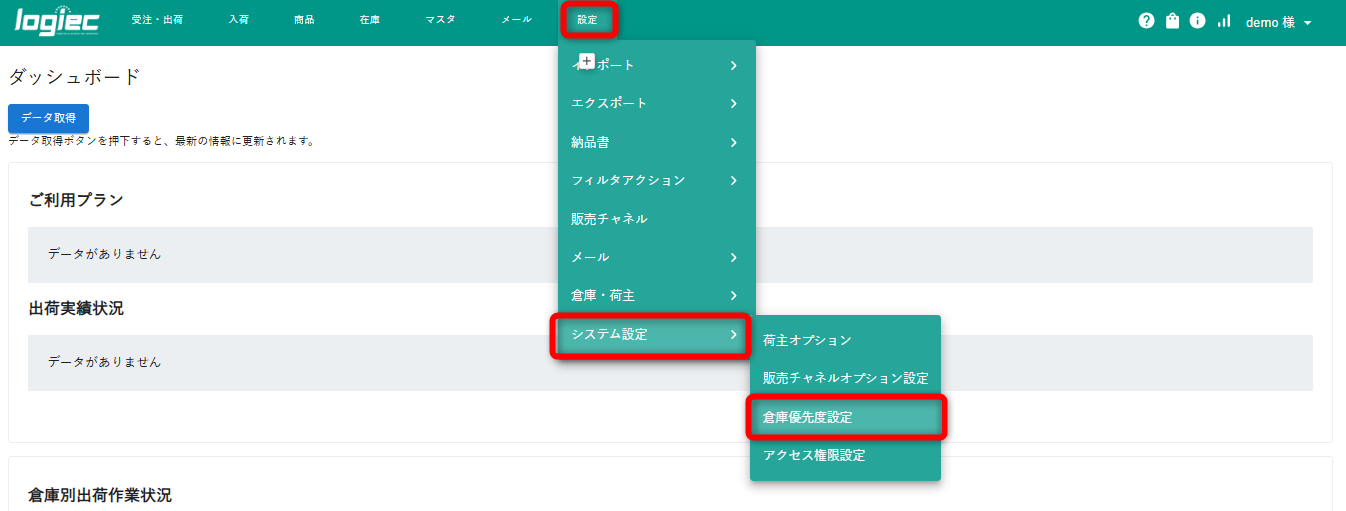Expand the エクスポート submenu
This screenshot has width=1346, height=511.
coord(656,103)
